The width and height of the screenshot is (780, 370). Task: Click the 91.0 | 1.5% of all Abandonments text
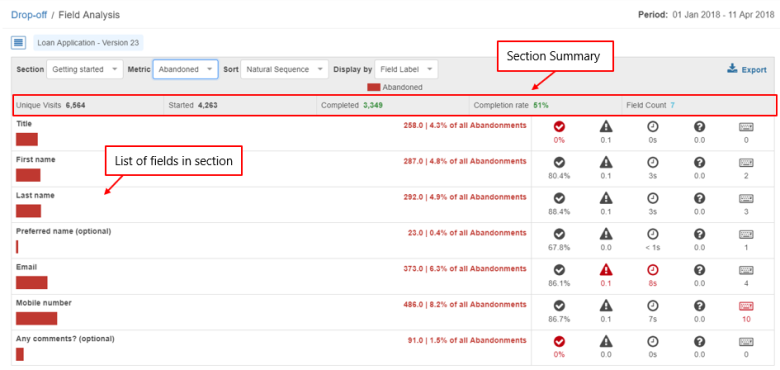pos(467,341)
